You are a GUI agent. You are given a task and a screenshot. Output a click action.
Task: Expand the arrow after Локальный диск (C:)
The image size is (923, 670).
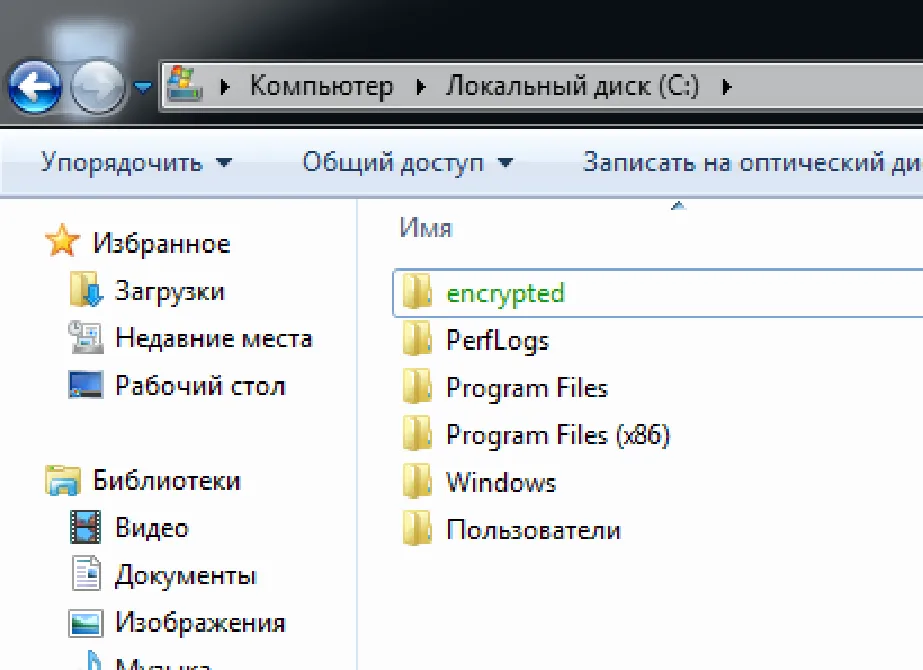point(726,87)
